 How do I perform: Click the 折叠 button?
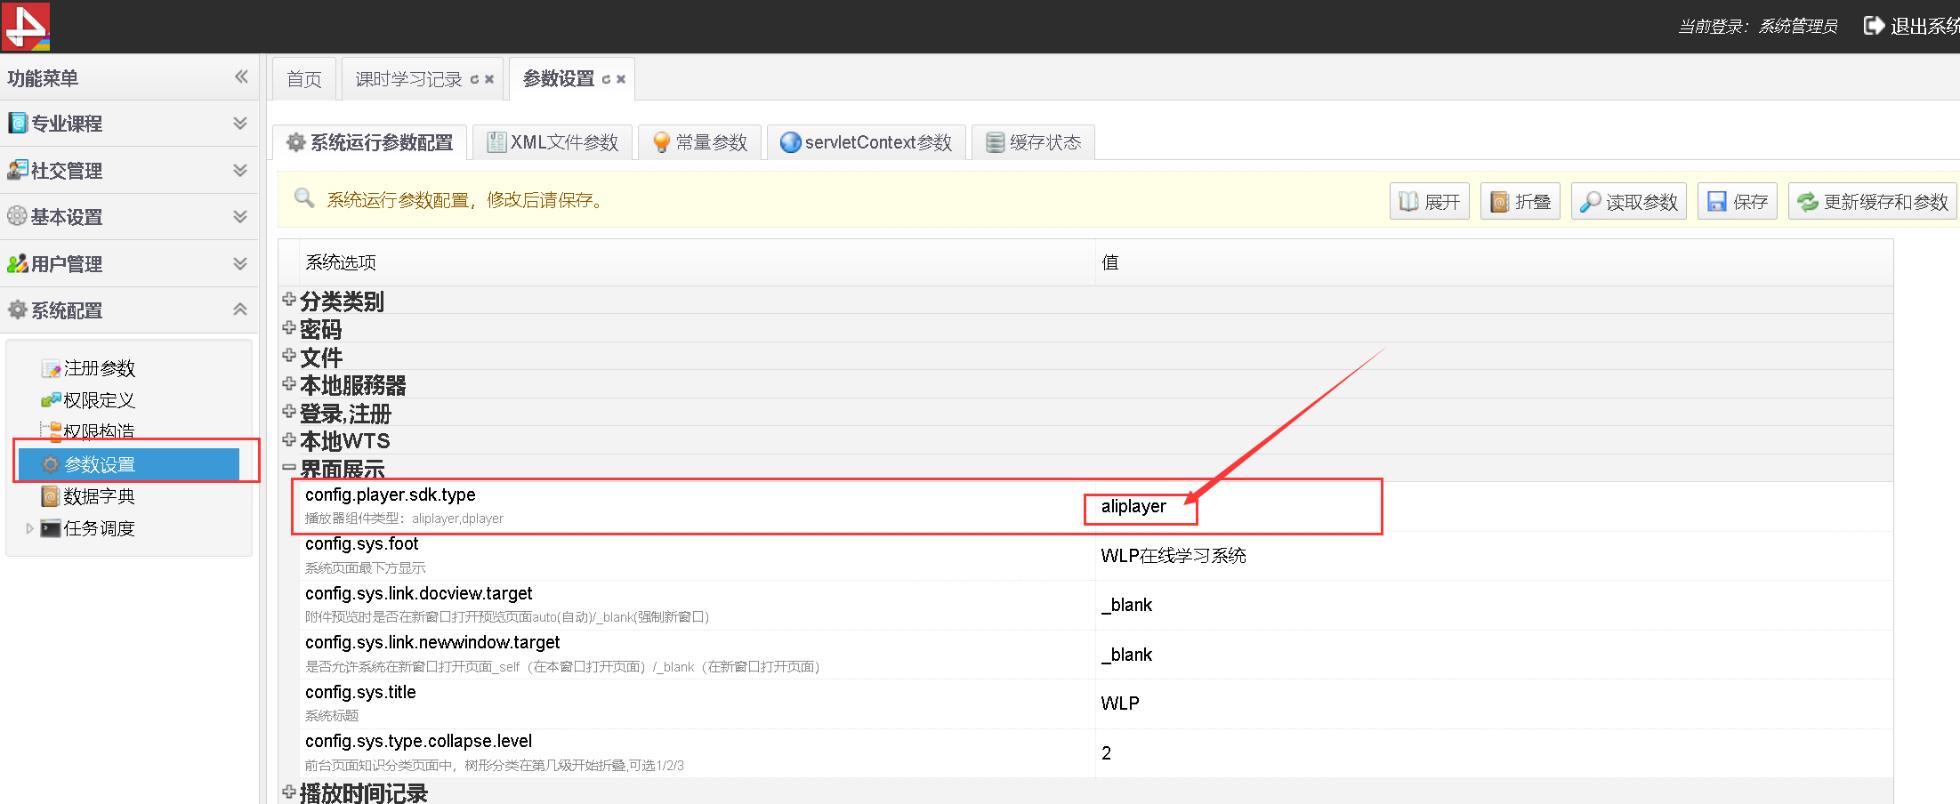click(x=1520, y=202)
